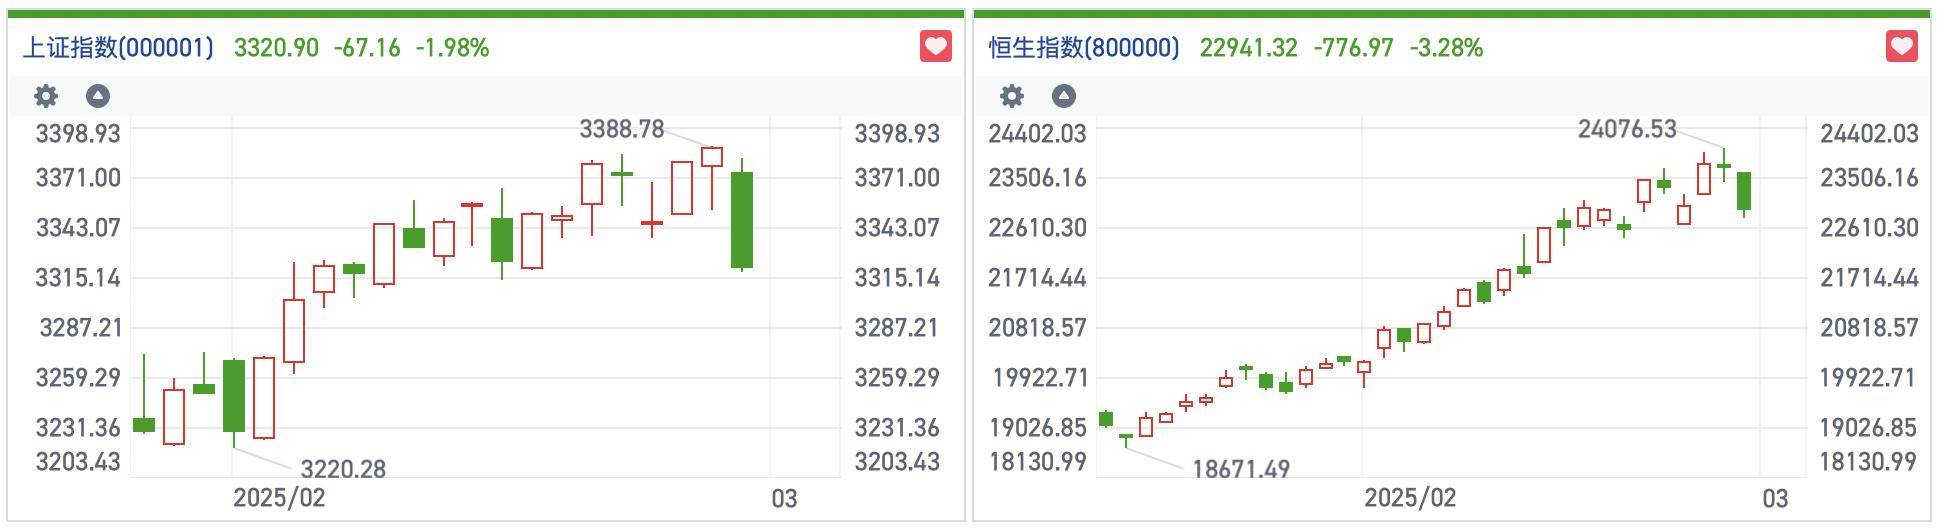Image resolution: width=1938 pixels, height=528 pixels.
Task: Click the -3.28% change value of 恒生指数
Action: click(1446, 47)
